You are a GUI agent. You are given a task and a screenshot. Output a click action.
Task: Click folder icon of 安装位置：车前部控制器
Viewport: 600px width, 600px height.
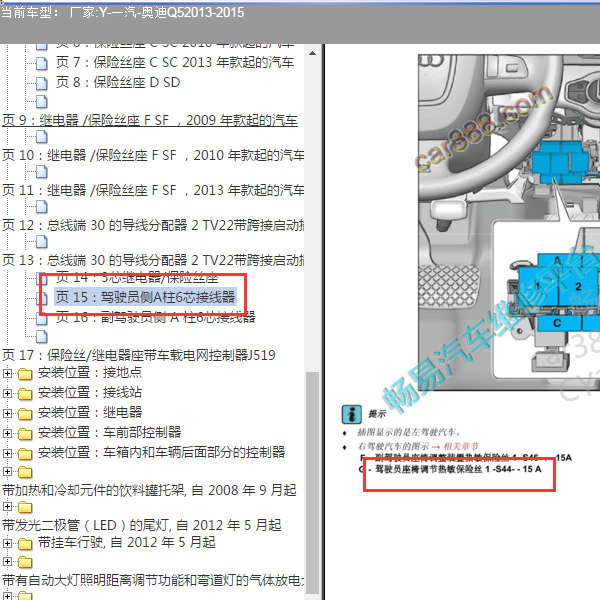coord(25,434)
